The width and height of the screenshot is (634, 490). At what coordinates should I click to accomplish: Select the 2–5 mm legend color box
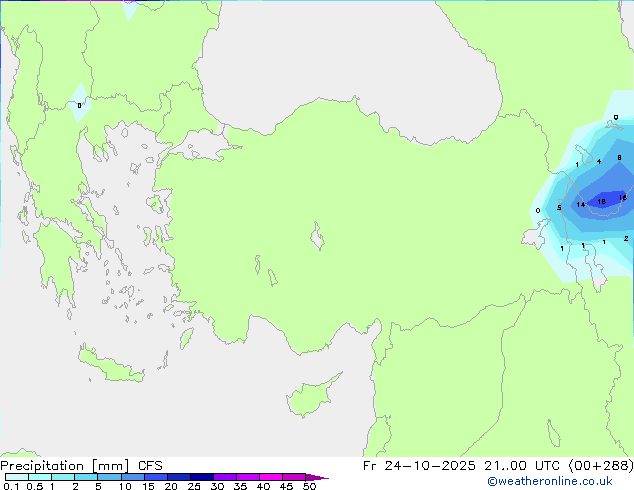(86, 477)
